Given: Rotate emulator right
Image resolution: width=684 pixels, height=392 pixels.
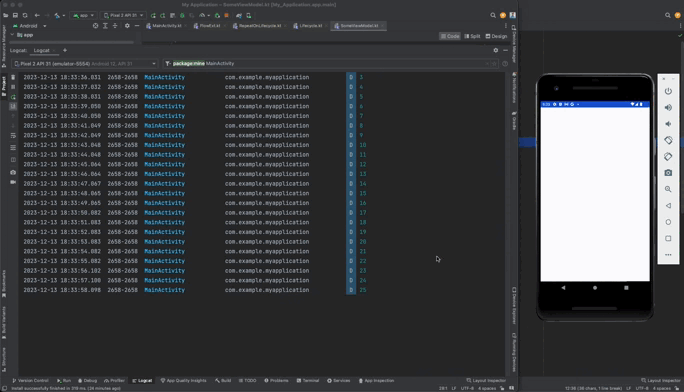Looking at the screenshot, I should pyautogui.click(x=668, y=157).
